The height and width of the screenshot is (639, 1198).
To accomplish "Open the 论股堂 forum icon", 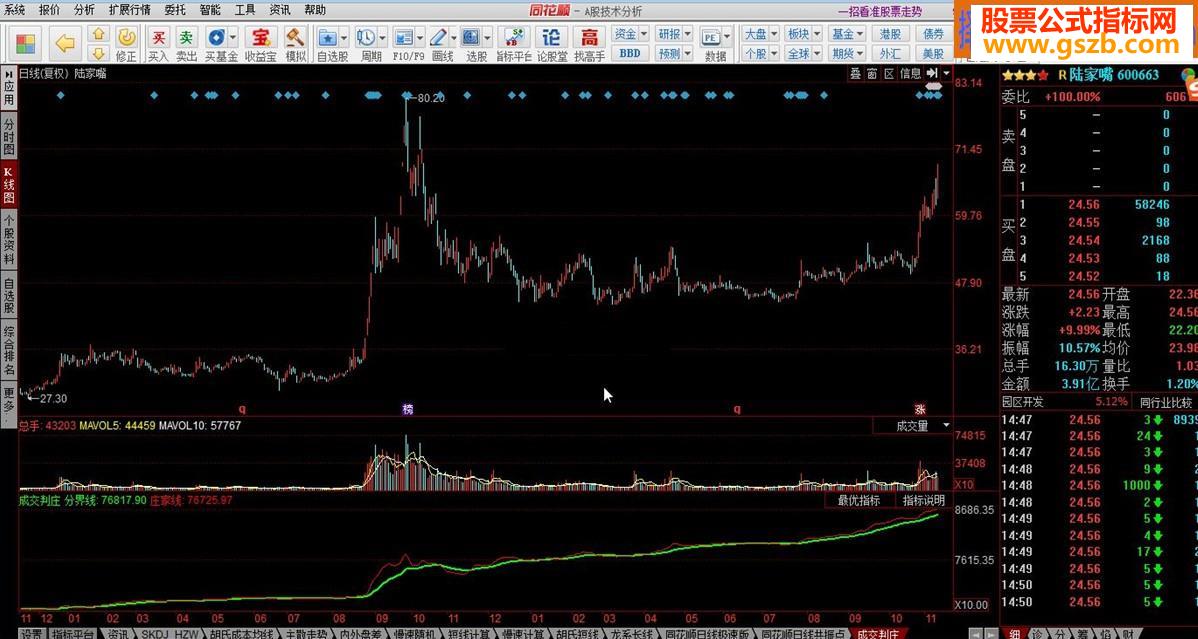I will pos(552,44).
